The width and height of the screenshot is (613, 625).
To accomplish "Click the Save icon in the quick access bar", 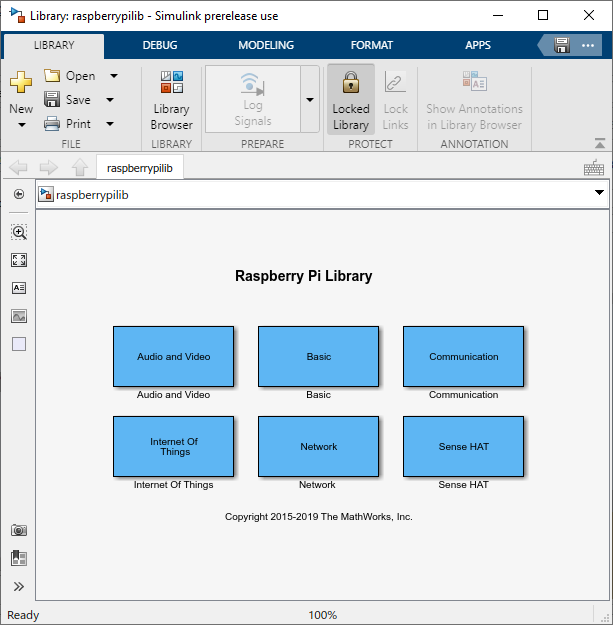I will pos(562,46).
